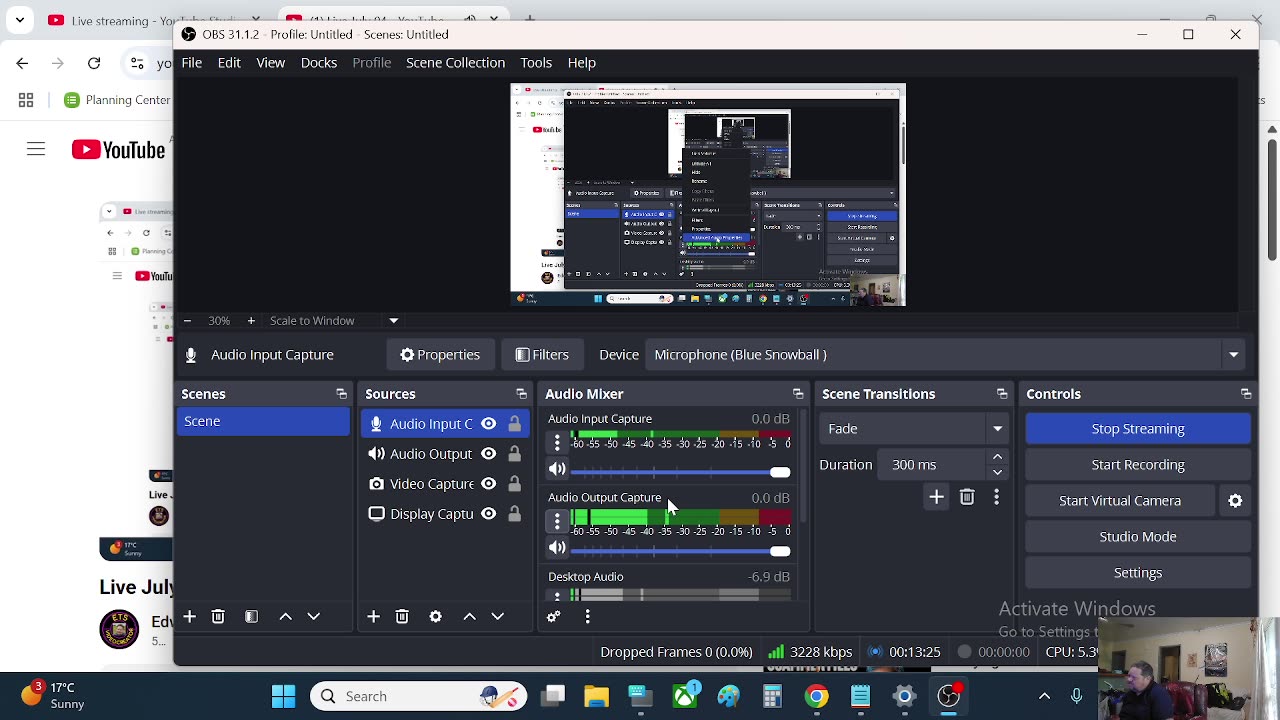Open Virtual Camera settings gear
This screenshot has width=1280, height=720.
point(1235,501)
